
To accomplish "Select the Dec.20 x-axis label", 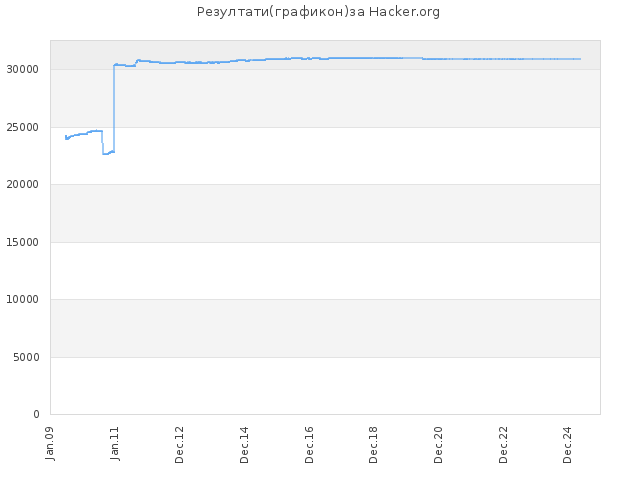I will (x=438, y=445).
